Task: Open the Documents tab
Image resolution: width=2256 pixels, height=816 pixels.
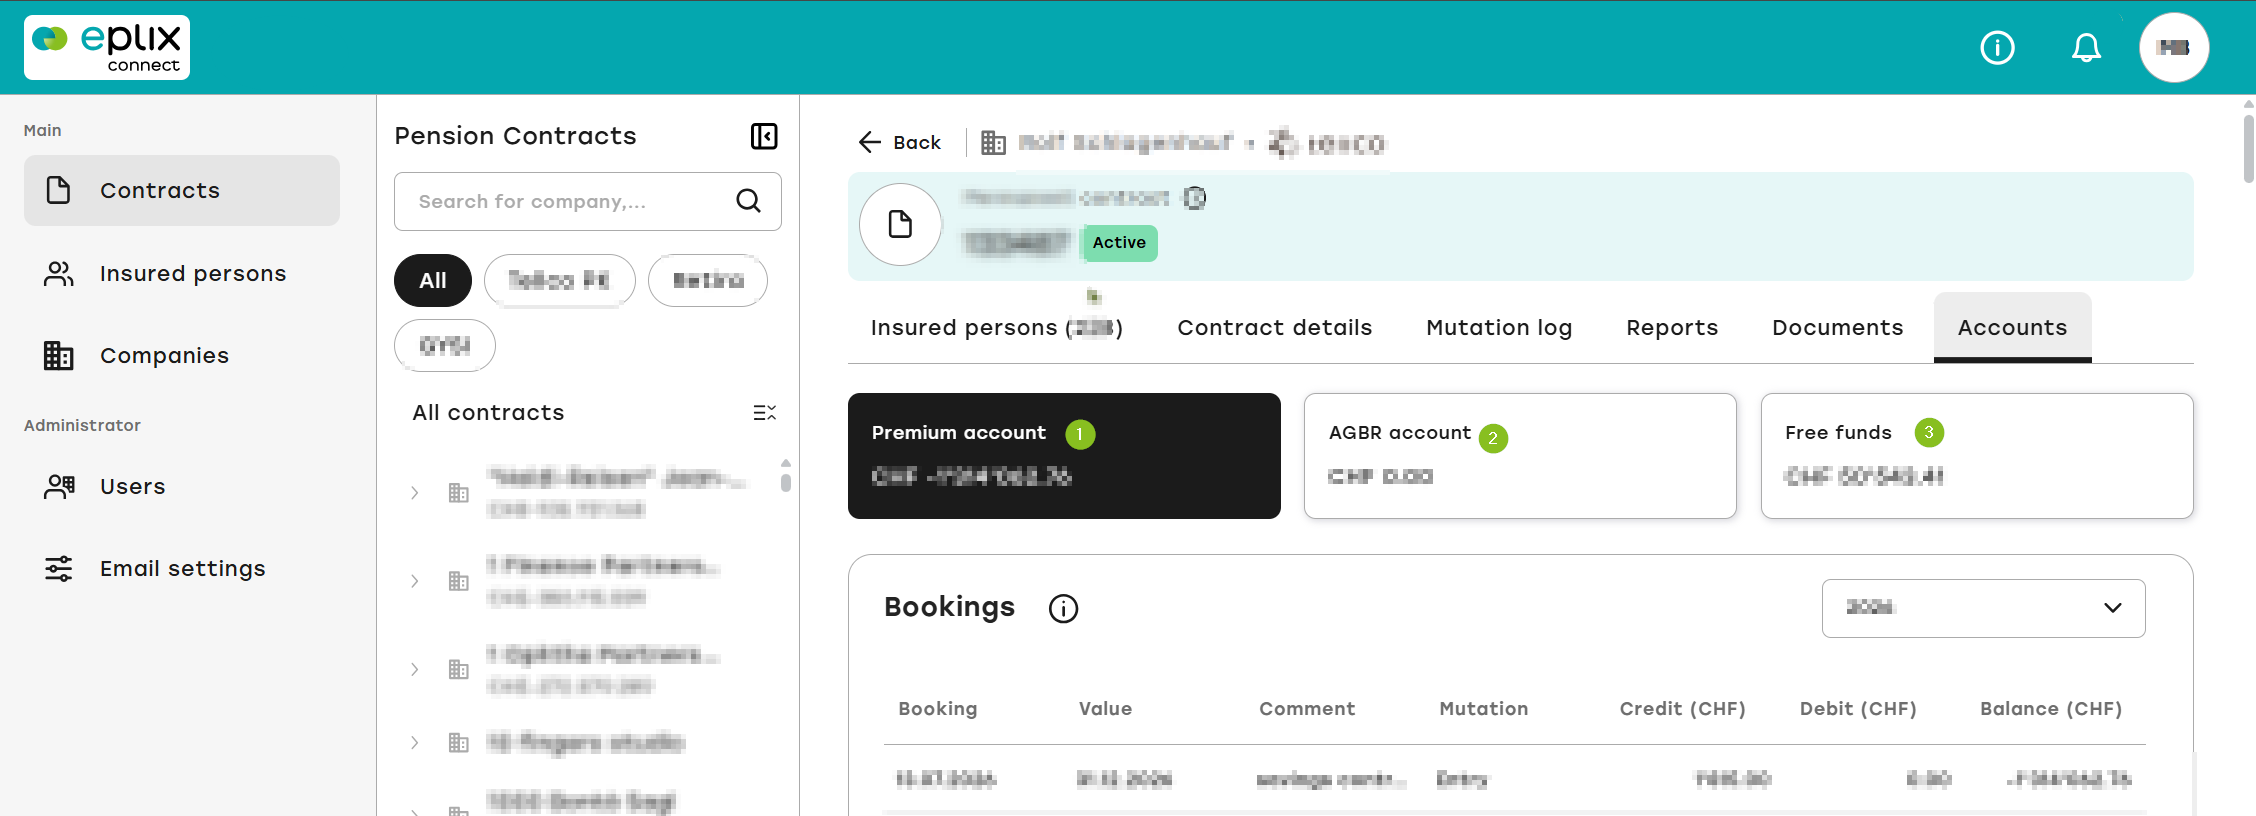Action: [1837, 327]
